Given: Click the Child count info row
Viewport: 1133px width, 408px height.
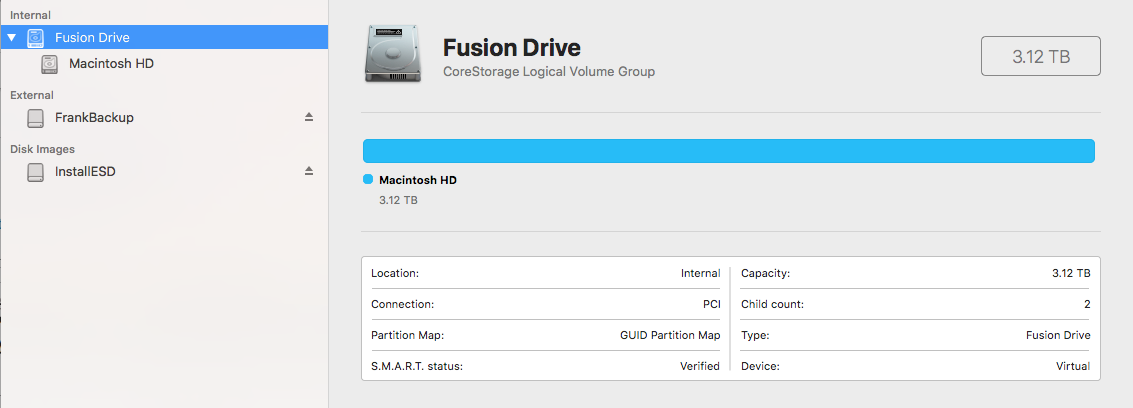Looking at the screenshot, I should point(915,304).
